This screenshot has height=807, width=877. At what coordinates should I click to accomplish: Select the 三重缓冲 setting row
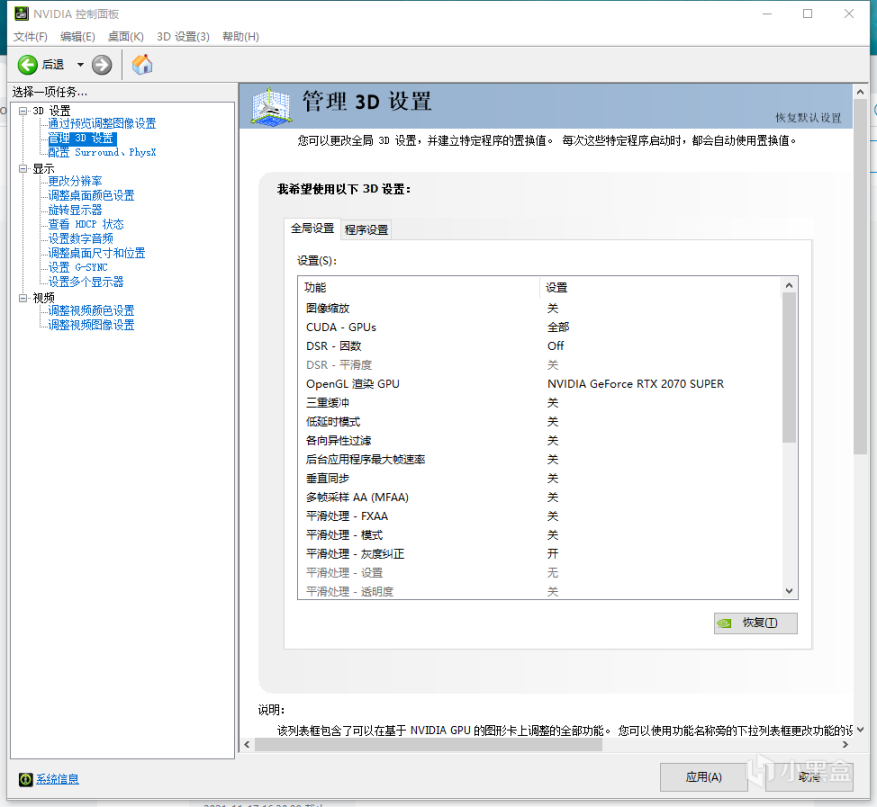[x=539, y=403]
